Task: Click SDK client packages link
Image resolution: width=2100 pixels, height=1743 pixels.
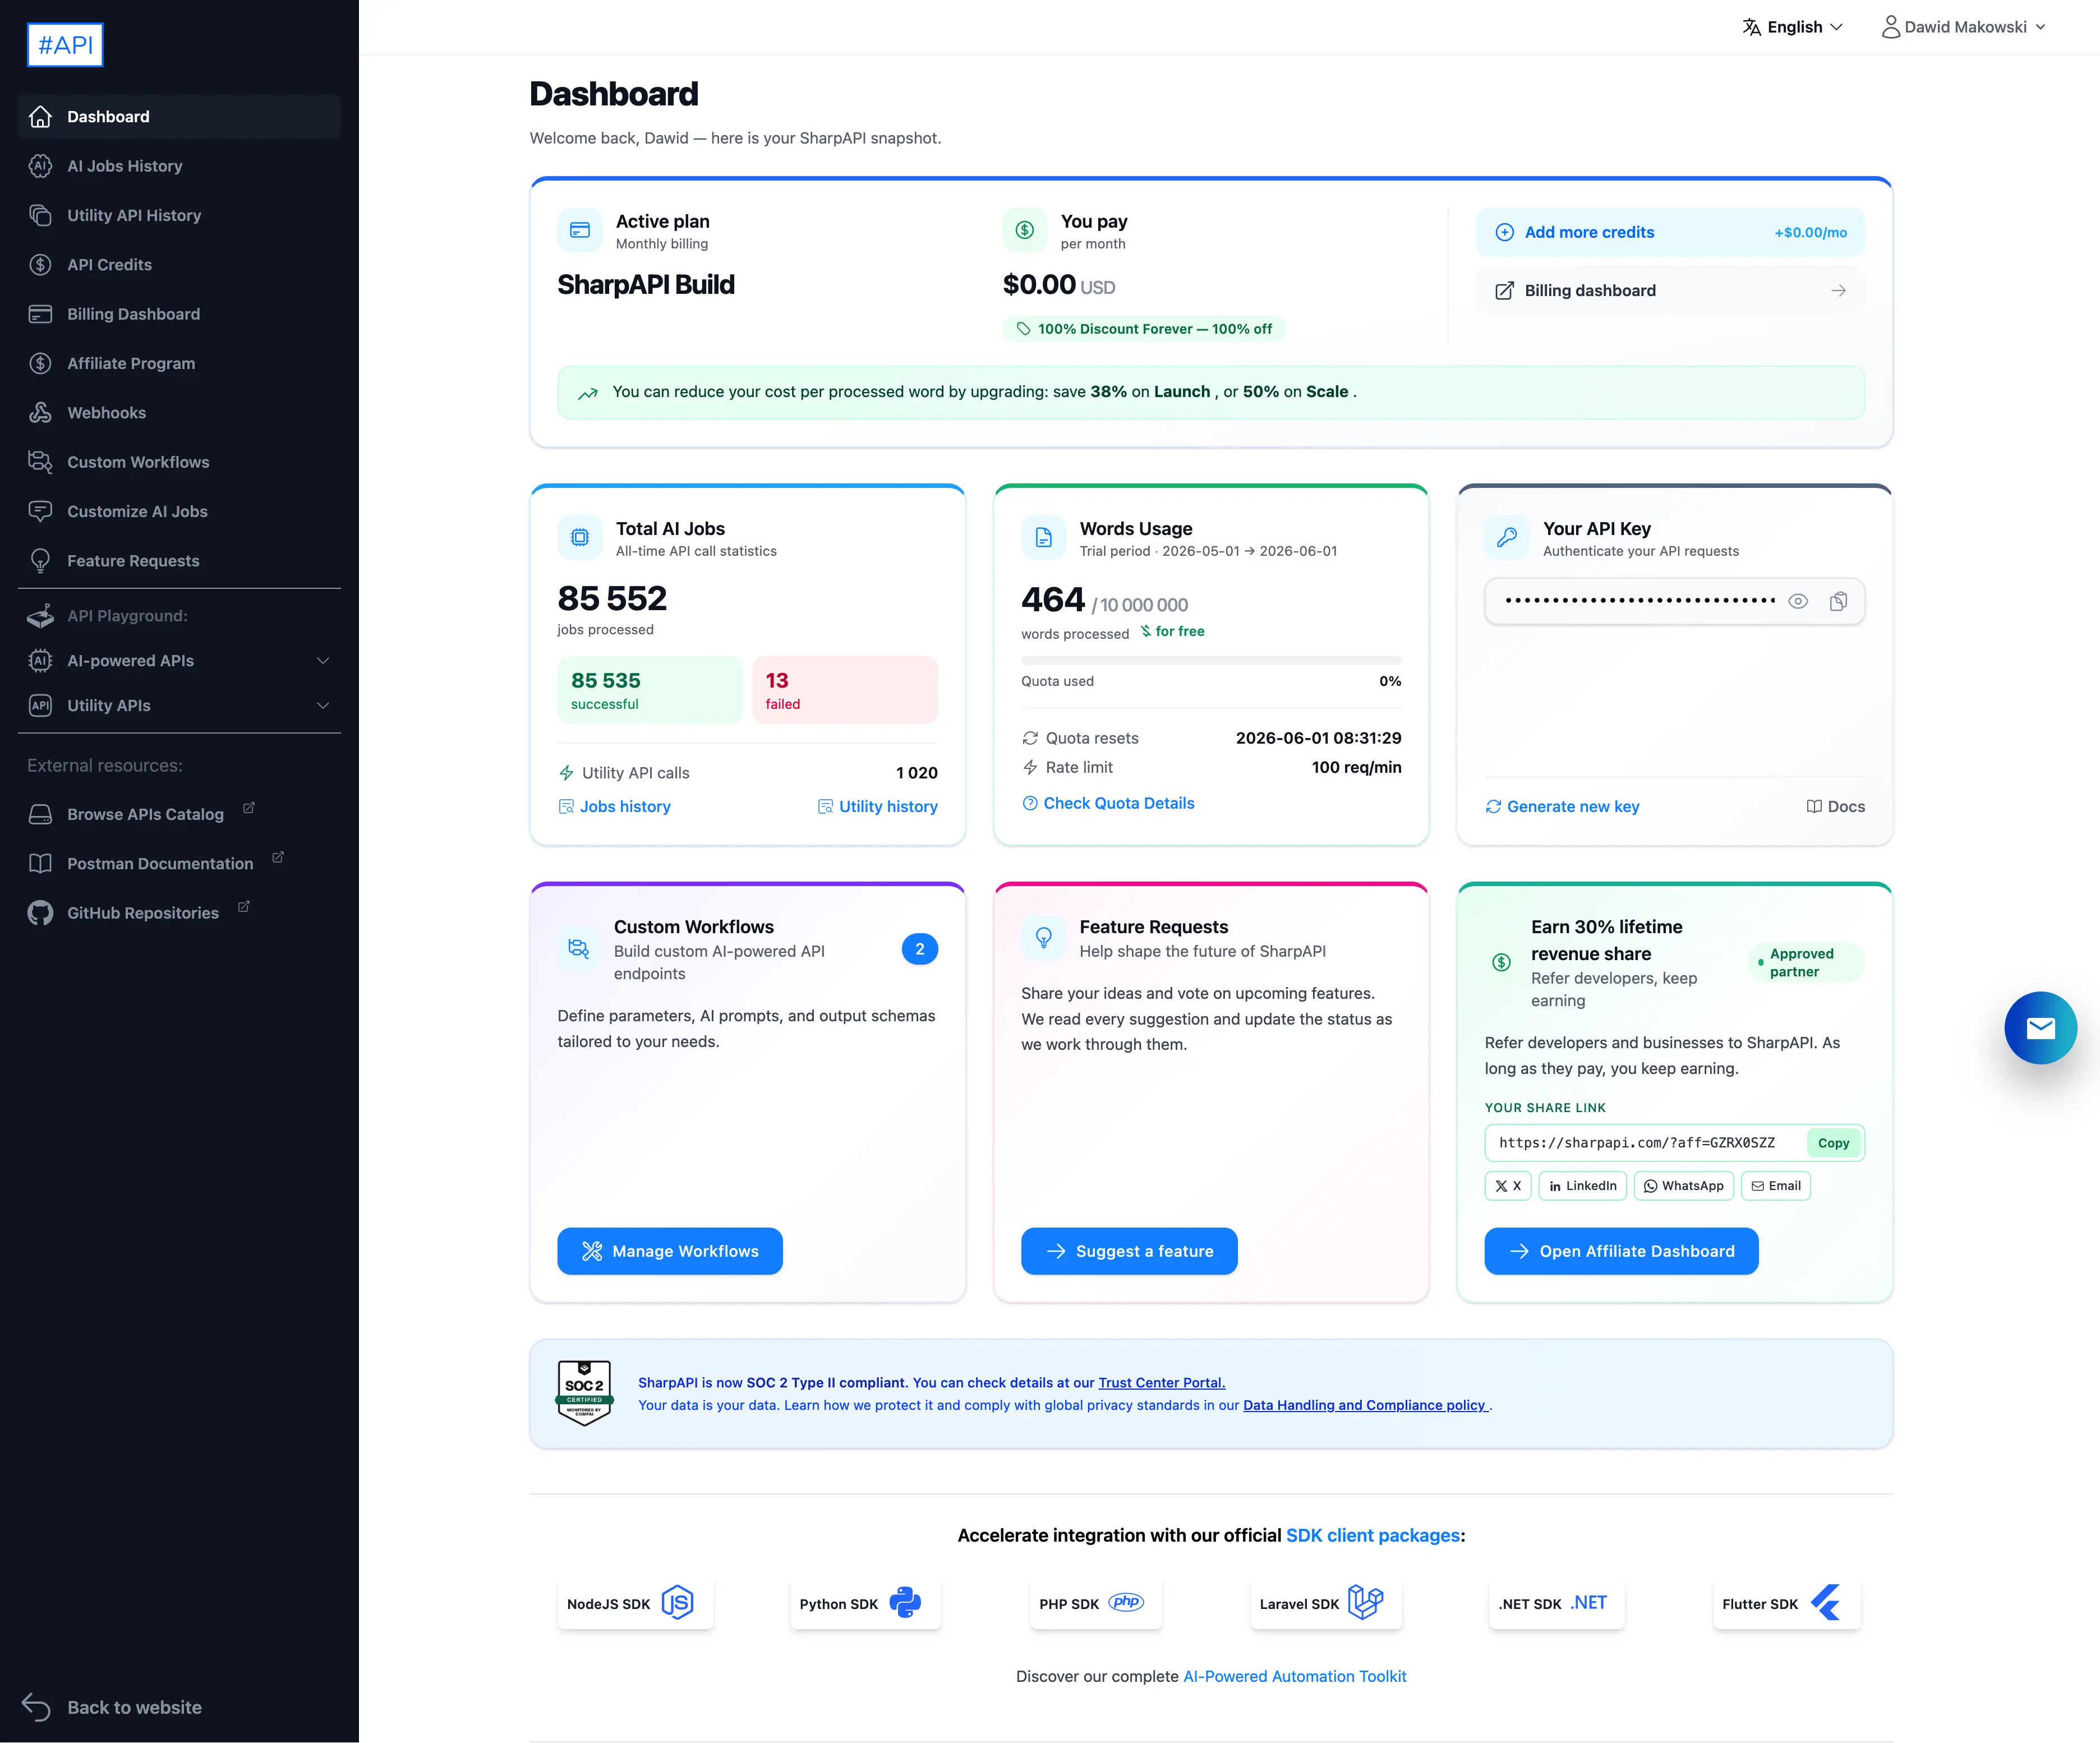Action: [x=1372, y=1536]
